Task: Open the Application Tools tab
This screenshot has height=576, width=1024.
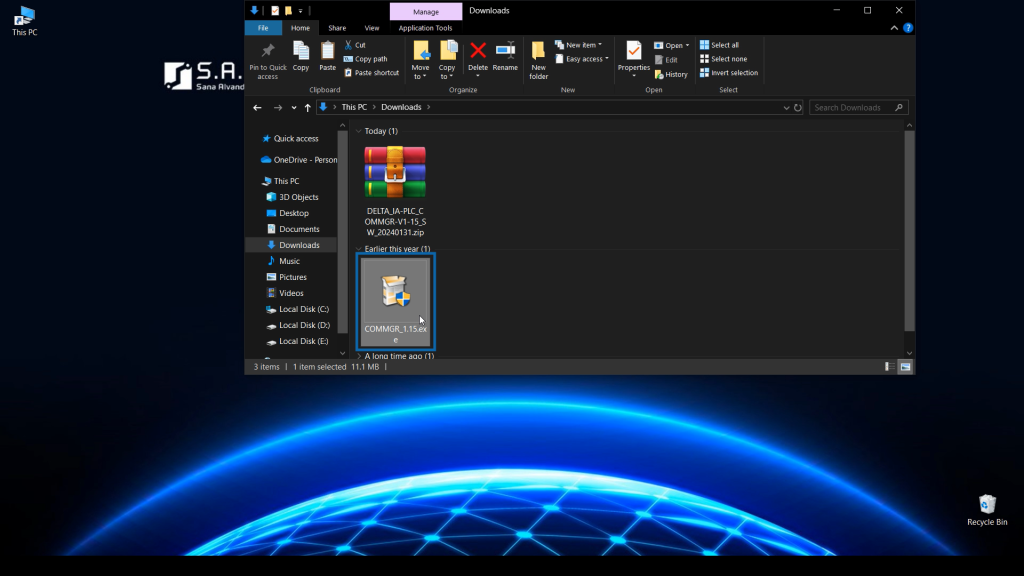Action: [x=425, y=28]
